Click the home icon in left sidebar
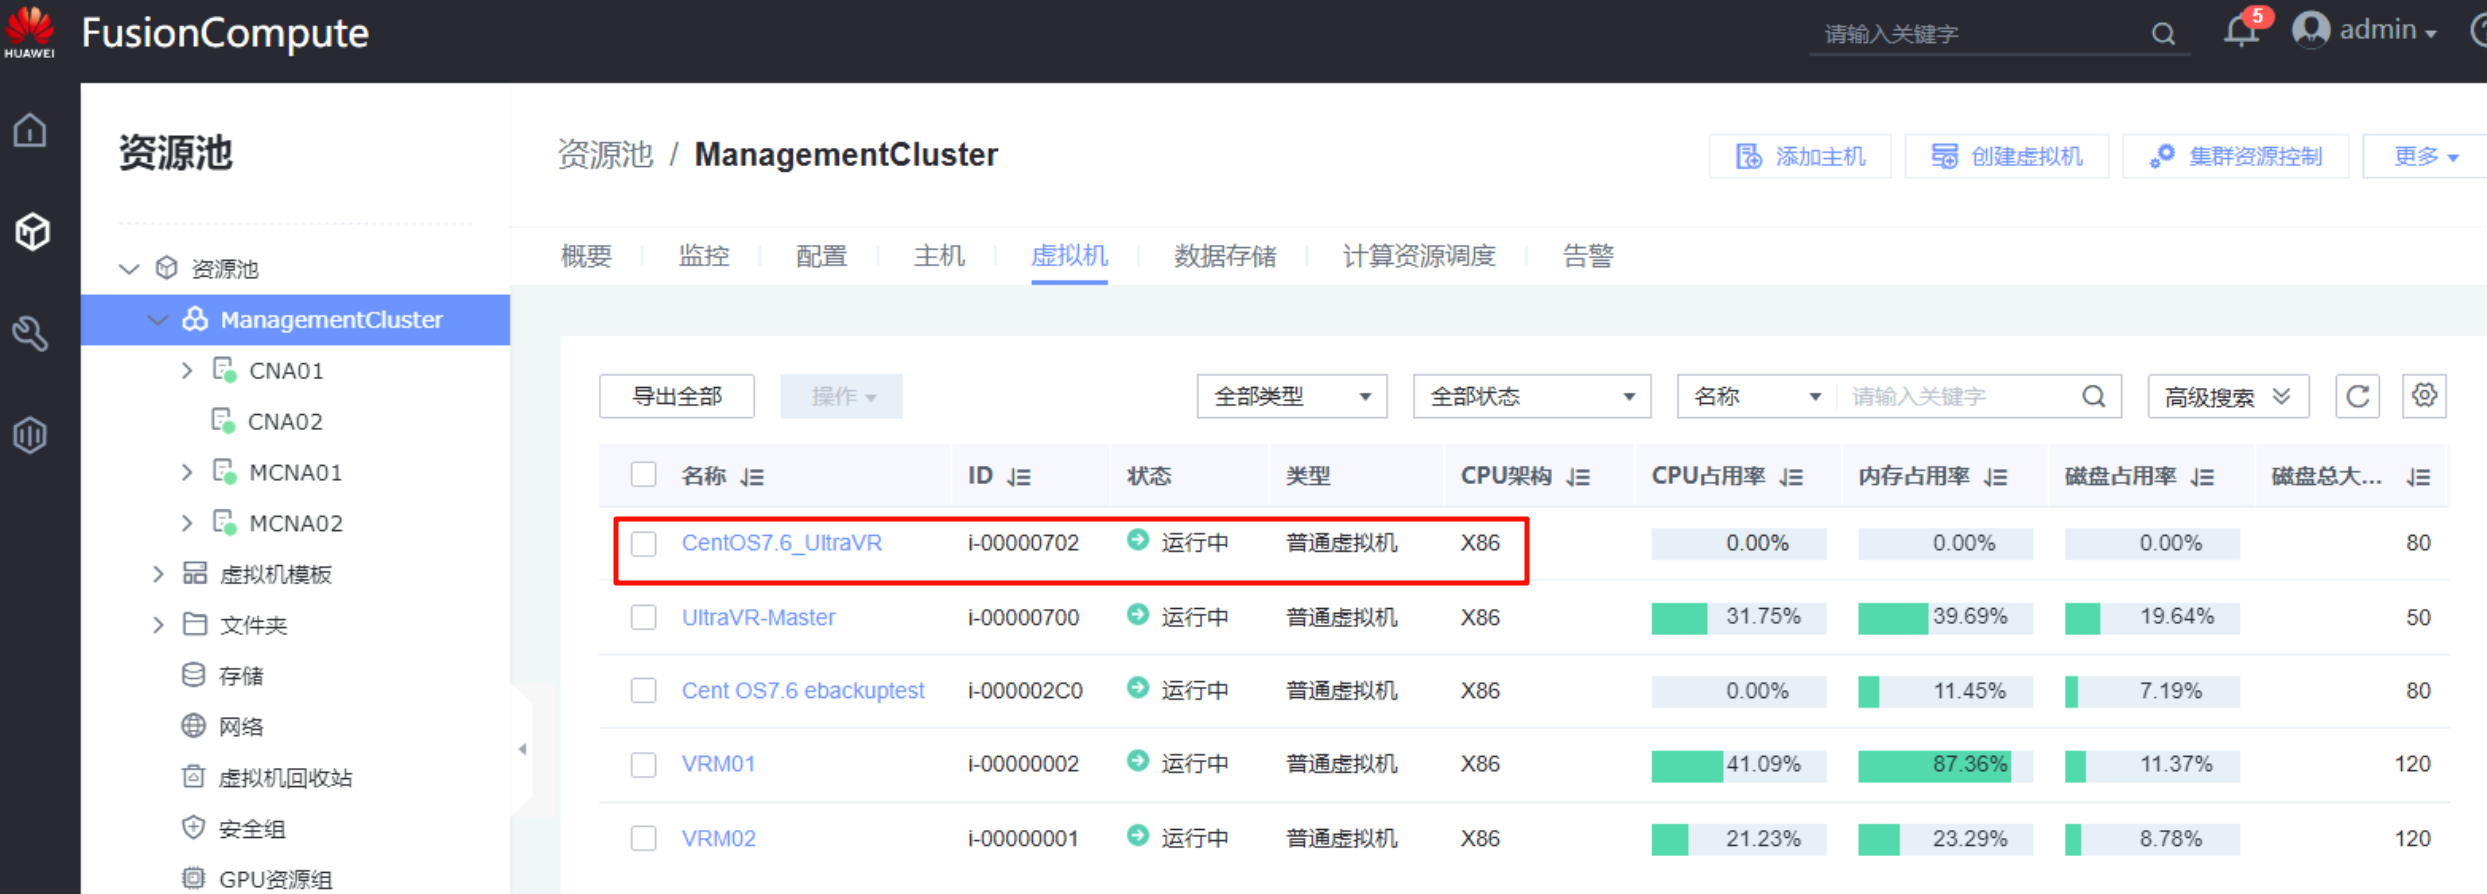This screenshot has height=894, width=2487. click(x=30, y=130)
